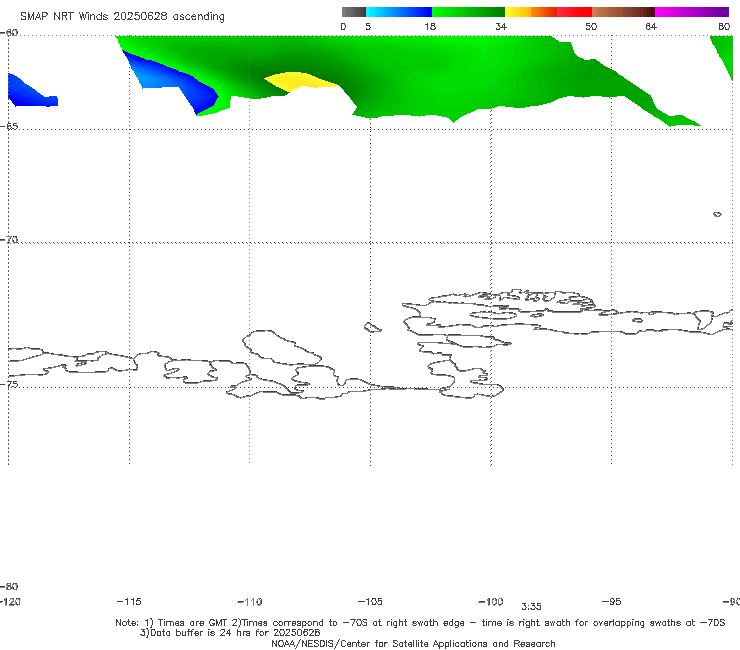Click the note '3)Data buffer is 24 hrs'
The height and width of the screenshot is (650, 740).
tap(230, 633)
